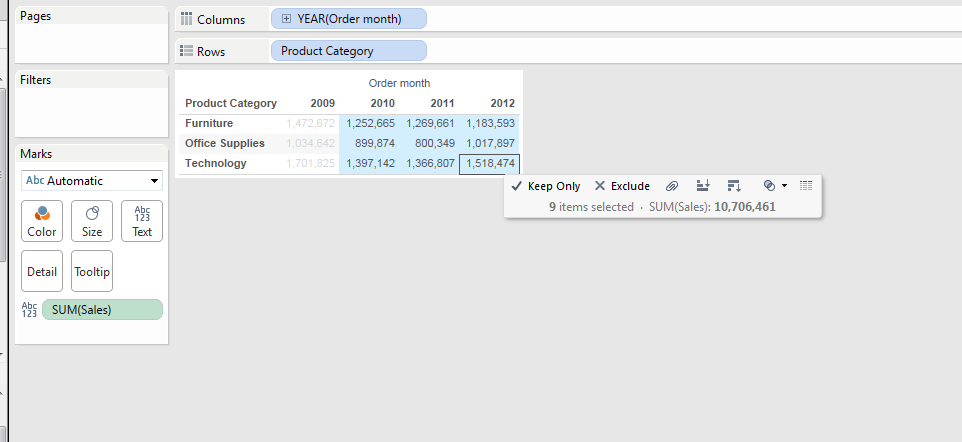
Task: Open the Automatic mark type dropdown
Action: point(92,180)
